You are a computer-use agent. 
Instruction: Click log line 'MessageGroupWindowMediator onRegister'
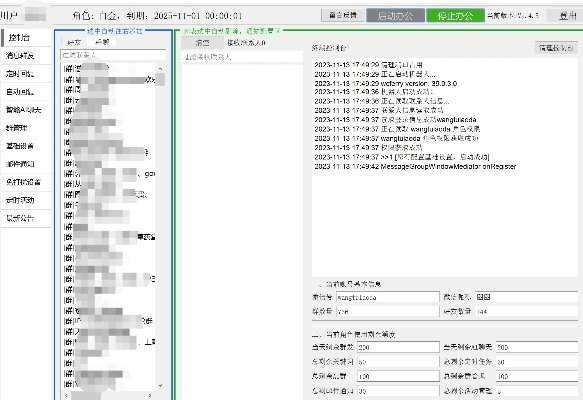(x=415, y=167)
